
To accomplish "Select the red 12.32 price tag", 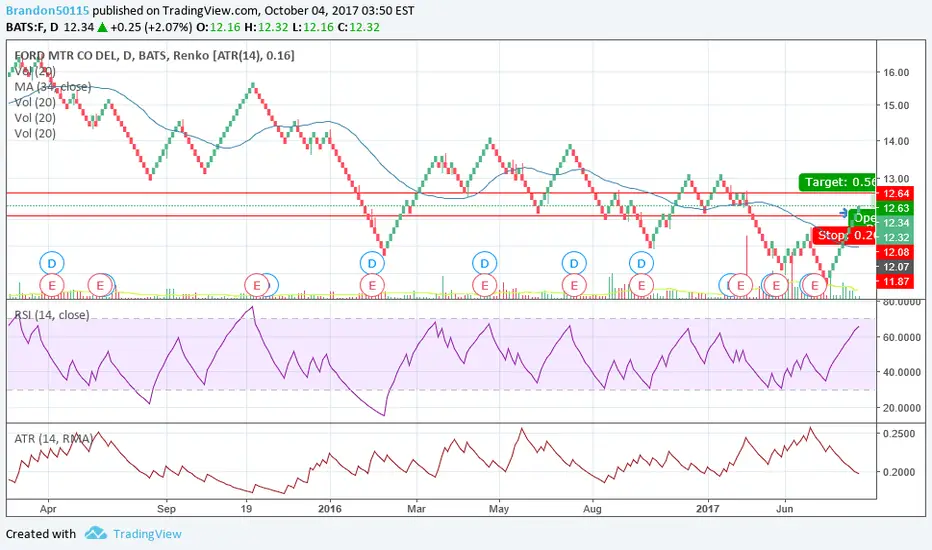I will (x=896, y=237).
